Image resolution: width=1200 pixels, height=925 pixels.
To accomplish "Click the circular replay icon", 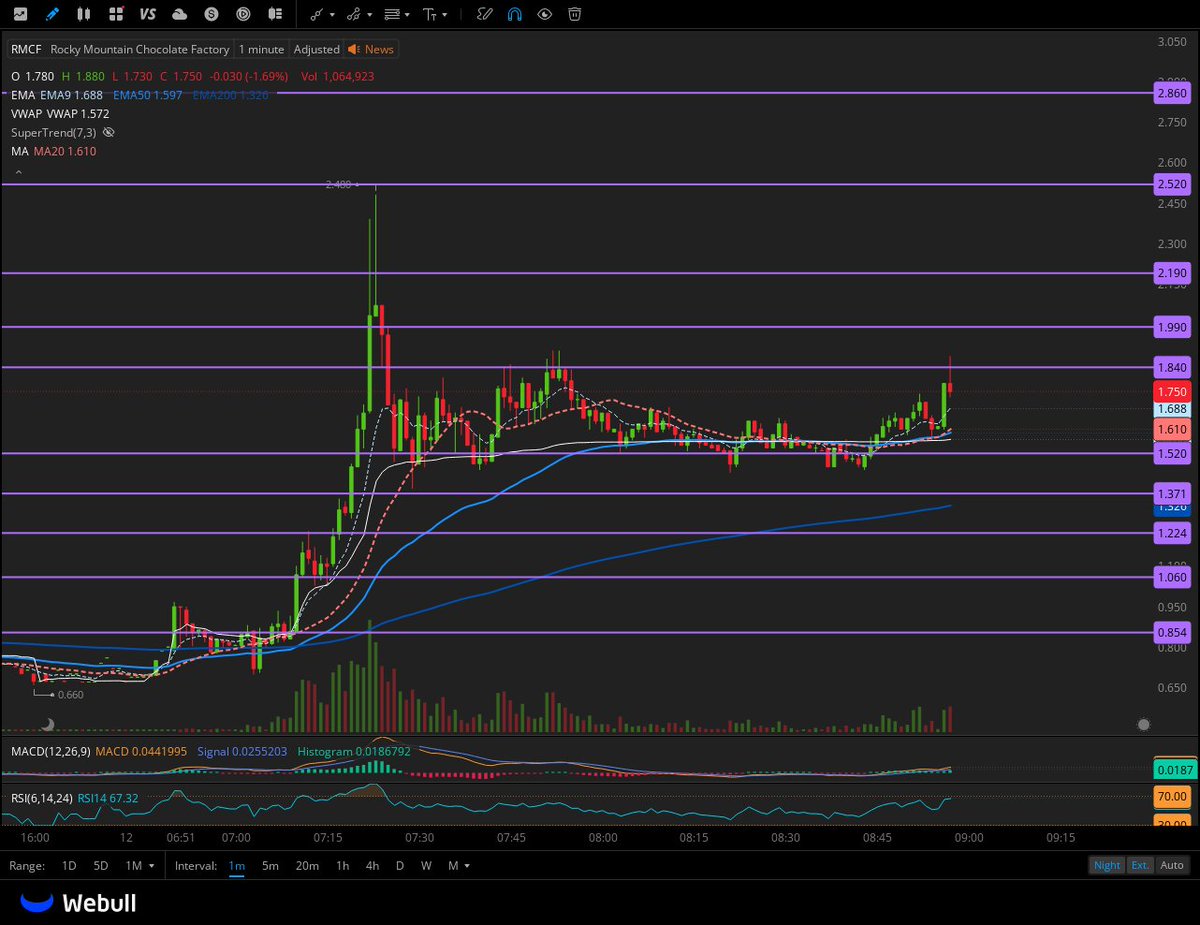I will point(244,14).
